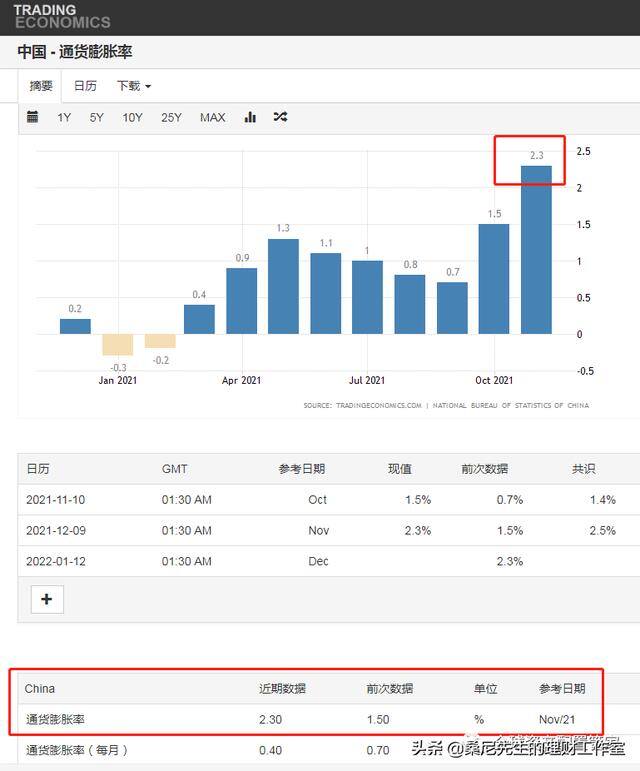Click the 共识 column header

click(x=583, y=469)
